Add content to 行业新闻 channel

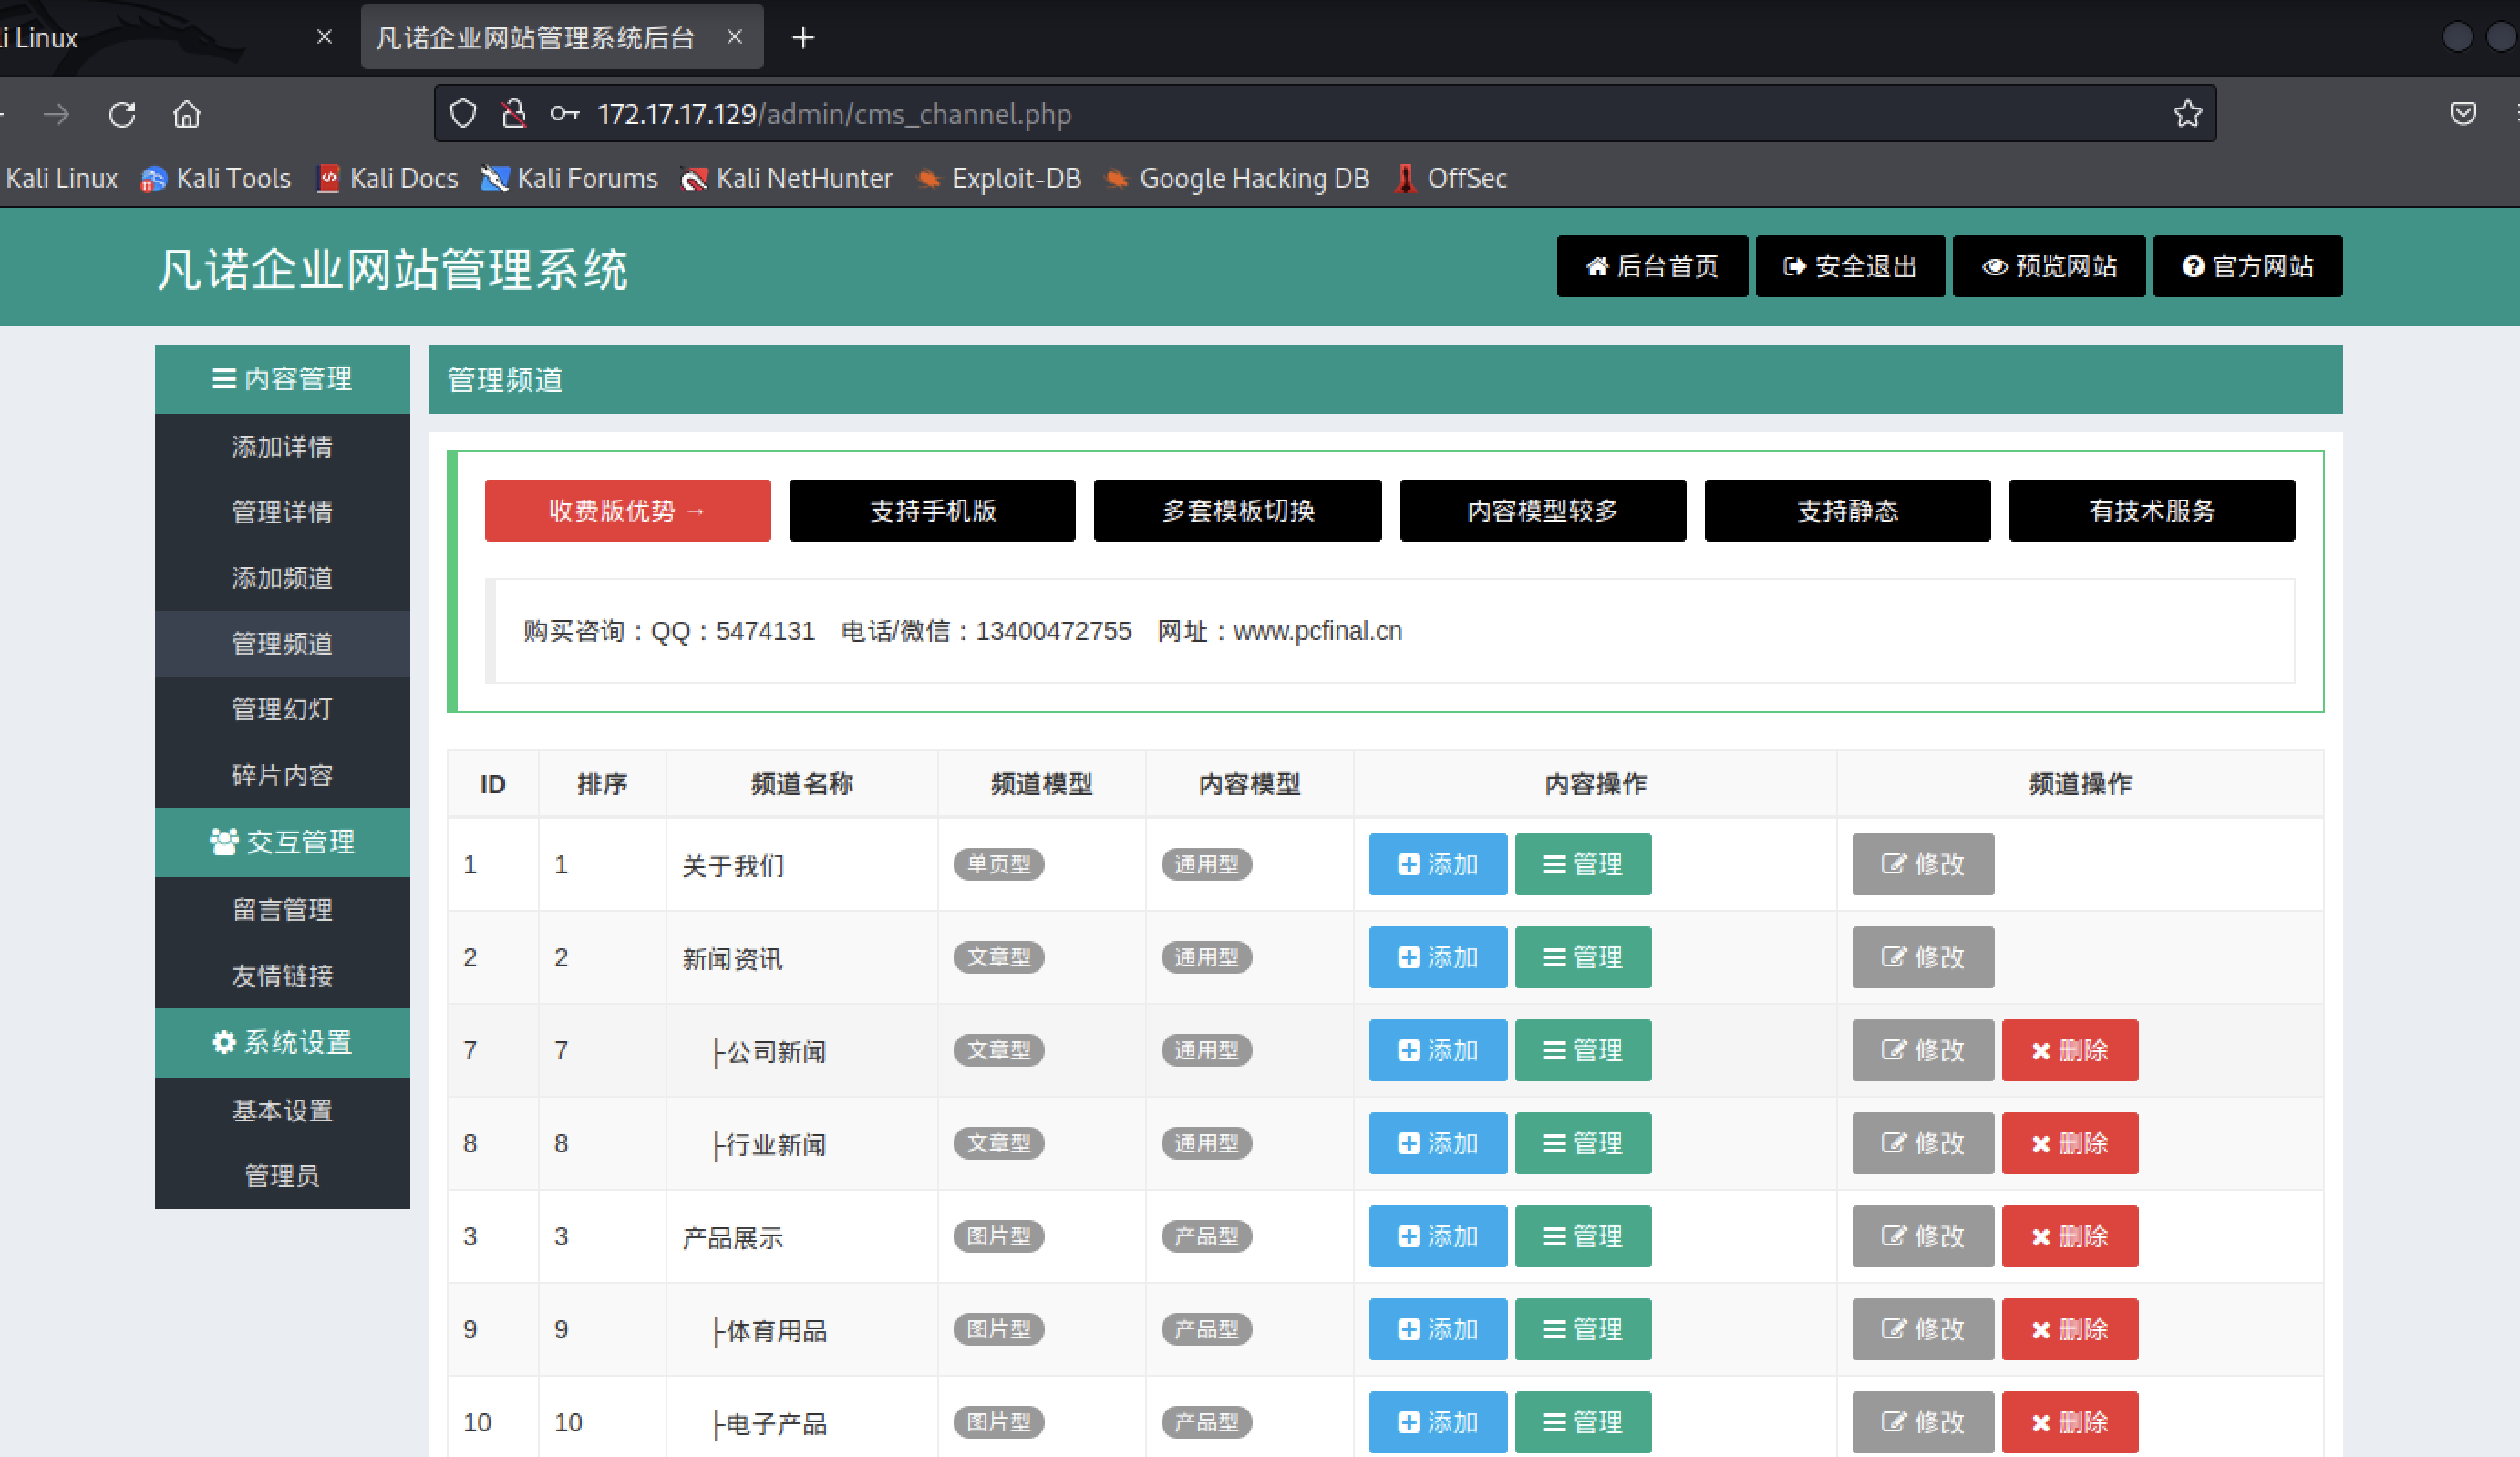[1438, 1143]
